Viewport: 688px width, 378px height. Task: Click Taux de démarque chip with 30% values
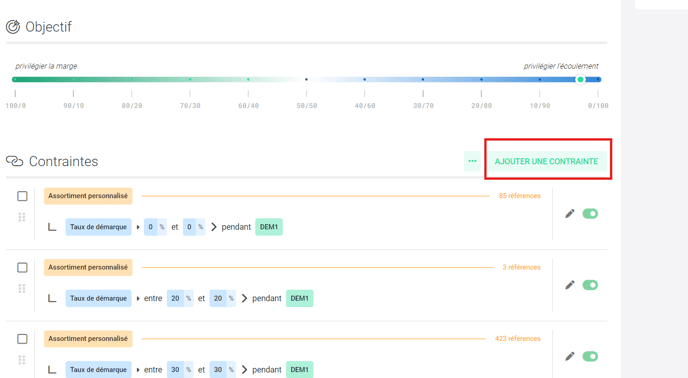tap(98, 370)
